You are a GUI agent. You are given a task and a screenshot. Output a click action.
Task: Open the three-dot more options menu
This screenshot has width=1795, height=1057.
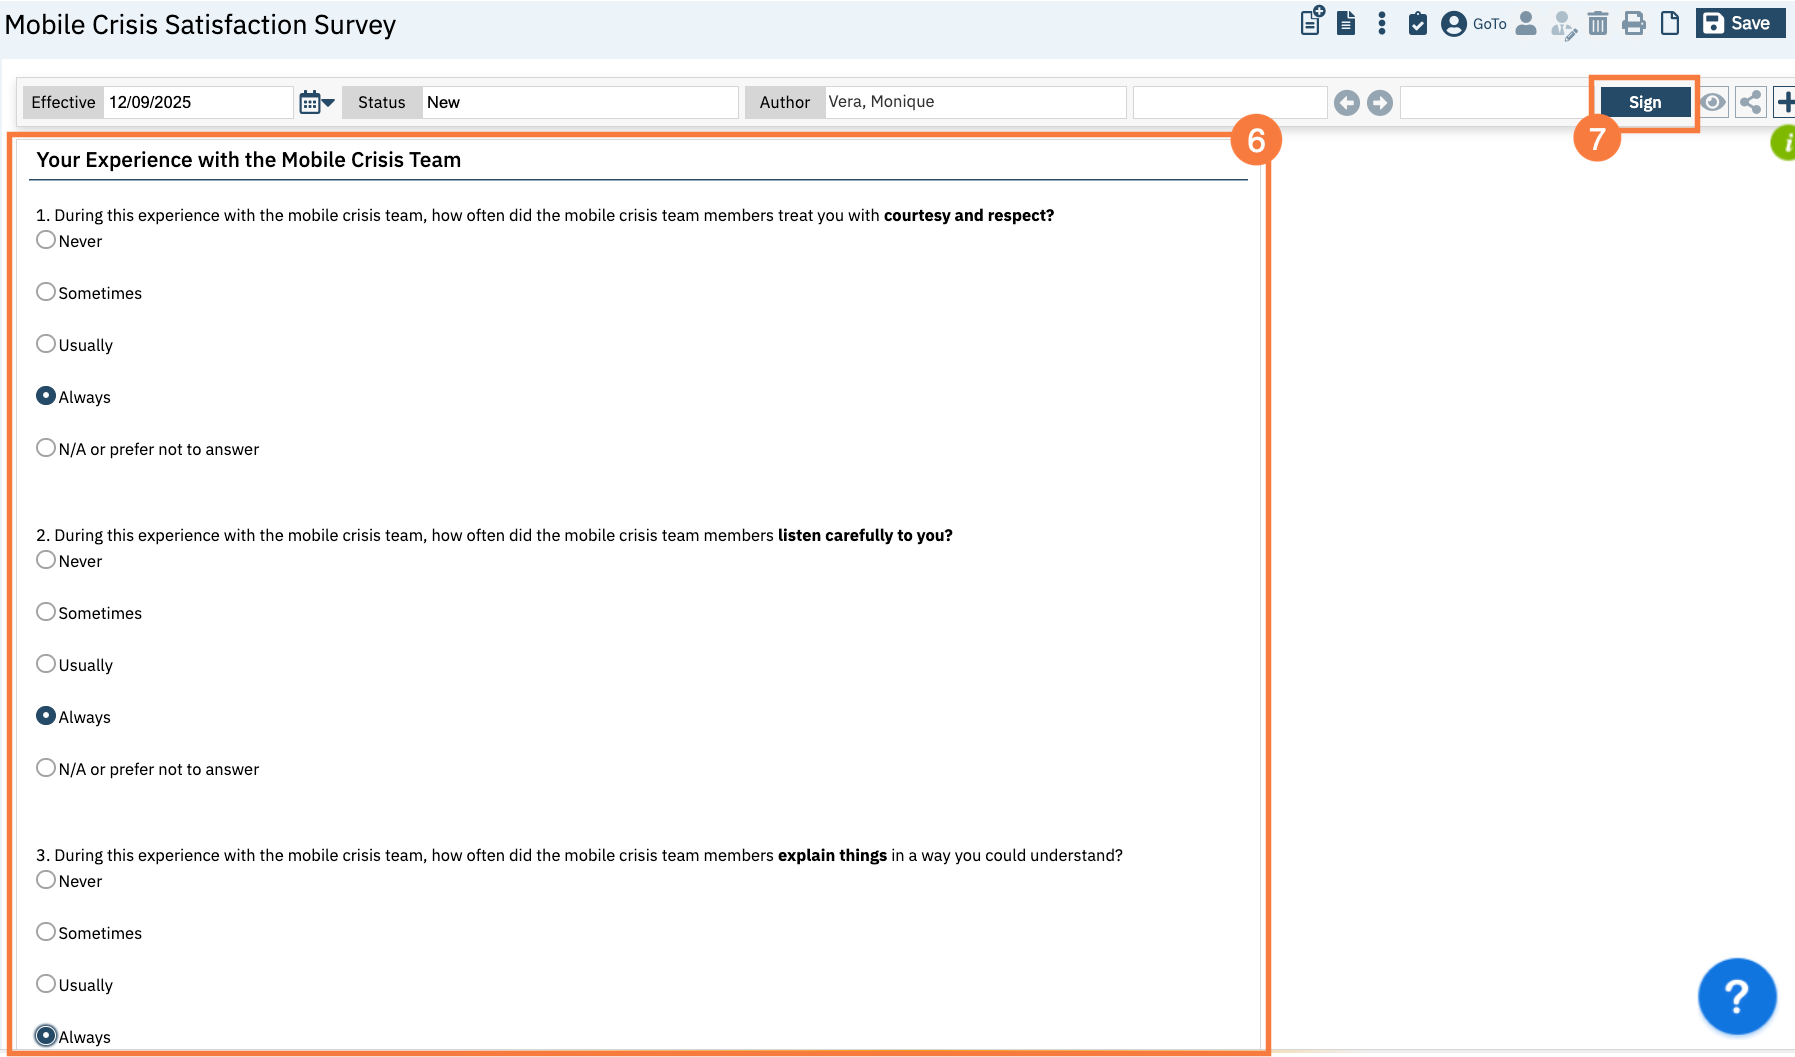pos(1381,23)
